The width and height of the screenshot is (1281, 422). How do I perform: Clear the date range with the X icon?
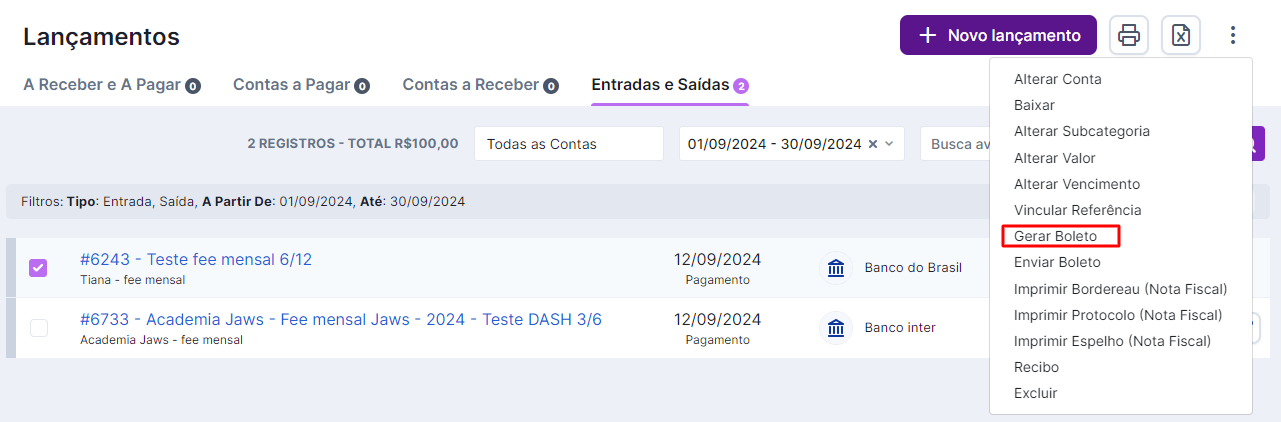click(x=872, y=144)
